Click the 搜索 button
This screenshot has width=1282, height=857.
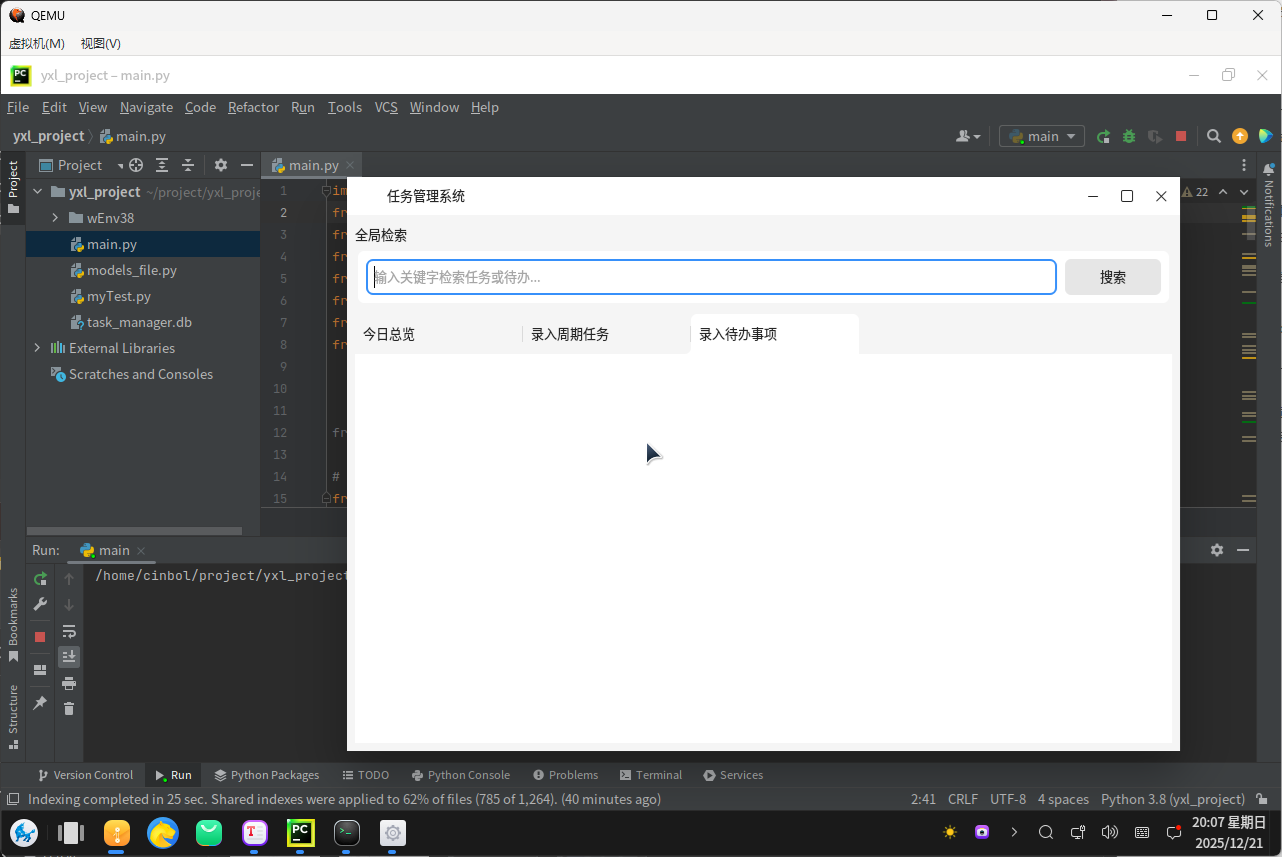1113,277
